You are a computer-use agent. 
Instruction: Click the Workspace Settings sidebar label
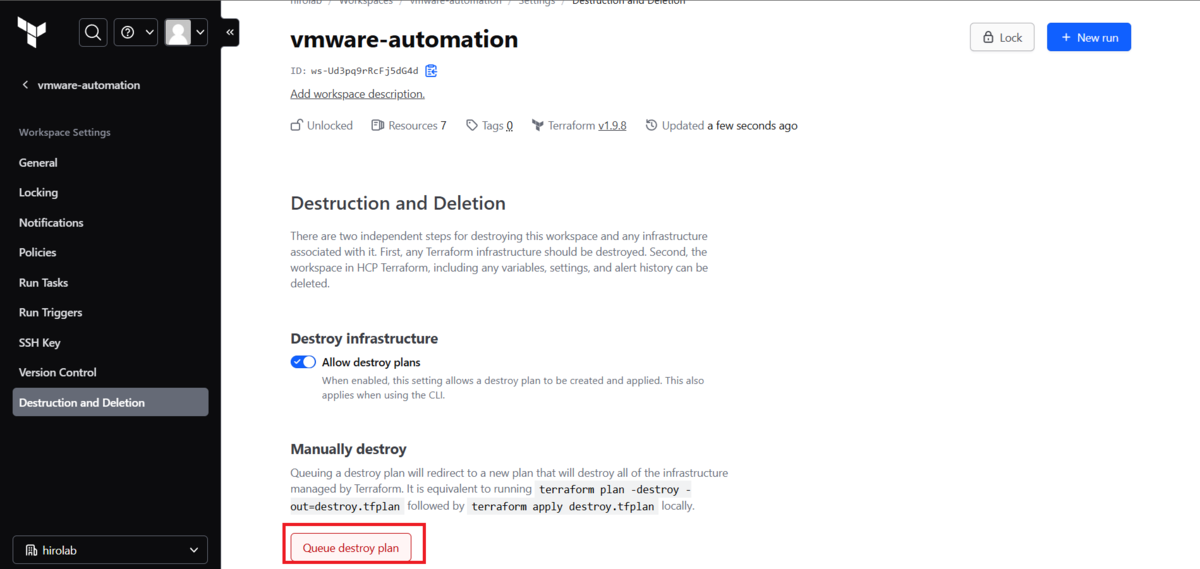pyautogui.click(x=65, y=132)
